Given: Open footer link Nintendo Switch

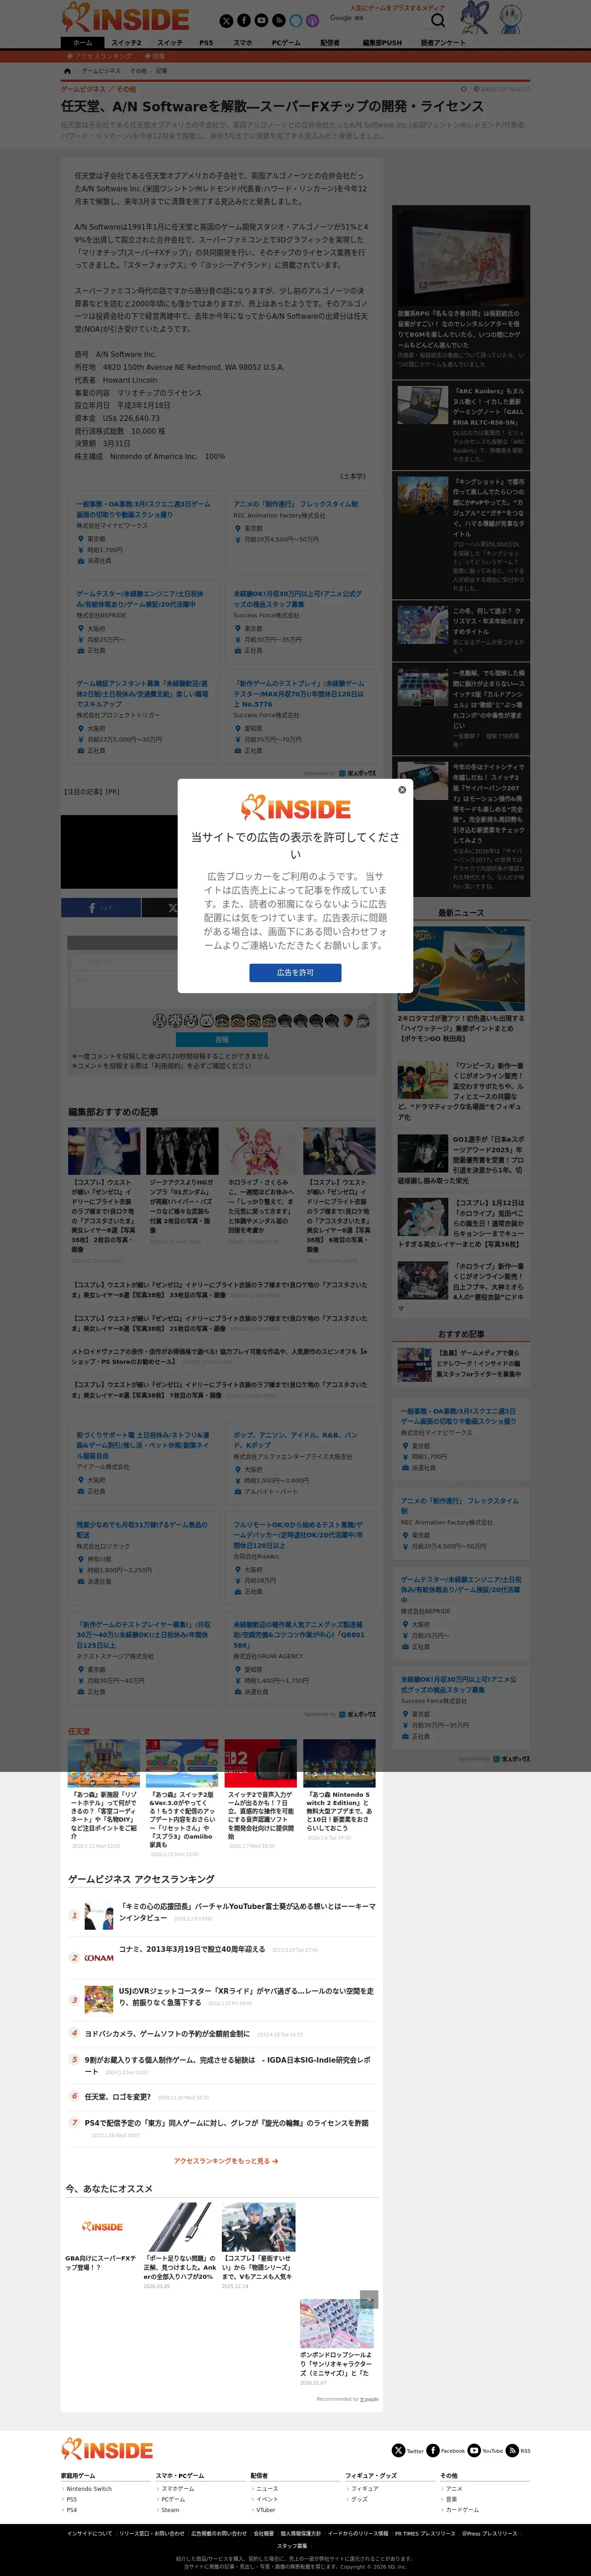Looking at the screenshot, I should [x=88, y=2488].
